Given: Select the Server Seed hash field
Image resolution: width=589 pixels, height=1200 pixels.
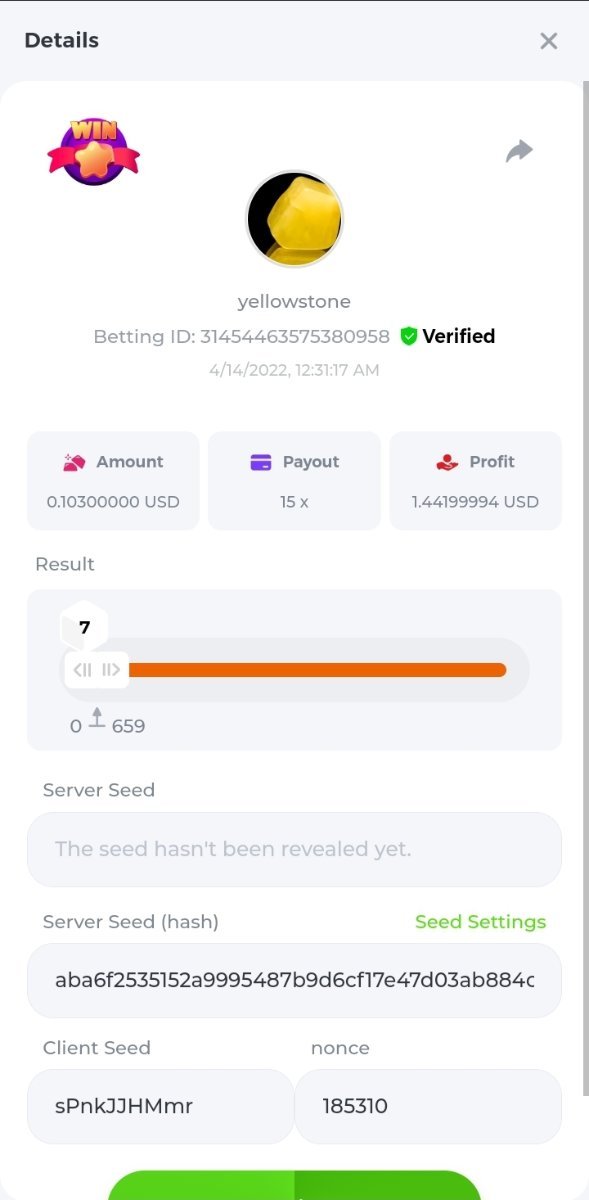Looking at the screenshot, I should coord(294,980).
